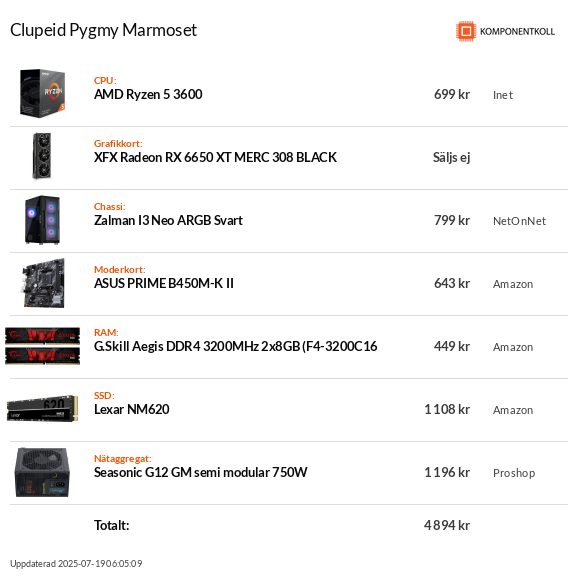The width and height of the screenshot is (577, 577).
Task: Open the G.Skill Aegis RAM sticks image
Action: pyautogui.click(x=43, y=346)
